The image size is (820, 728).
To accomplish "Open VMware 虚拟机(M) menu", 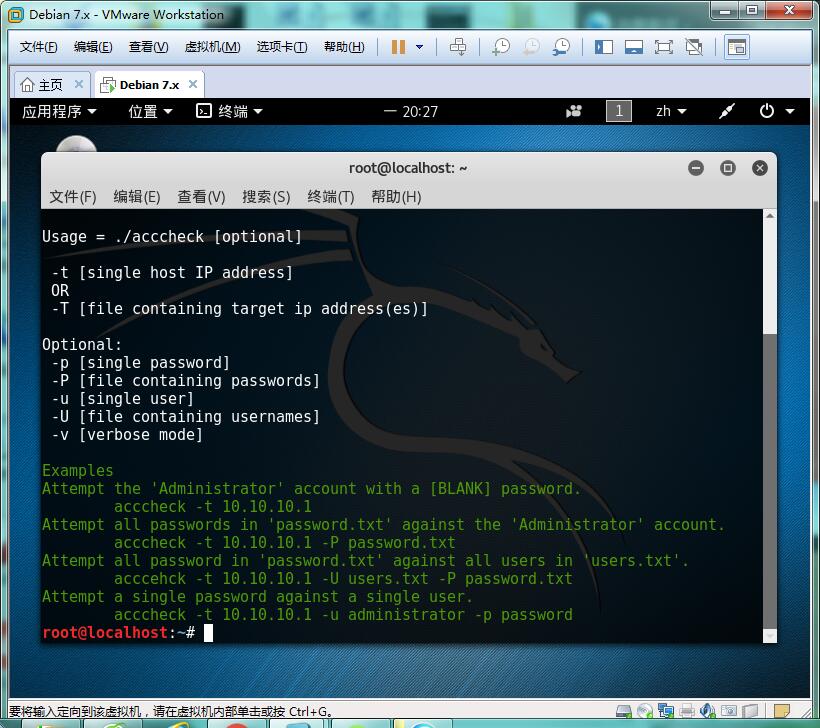I will [212, 47].
